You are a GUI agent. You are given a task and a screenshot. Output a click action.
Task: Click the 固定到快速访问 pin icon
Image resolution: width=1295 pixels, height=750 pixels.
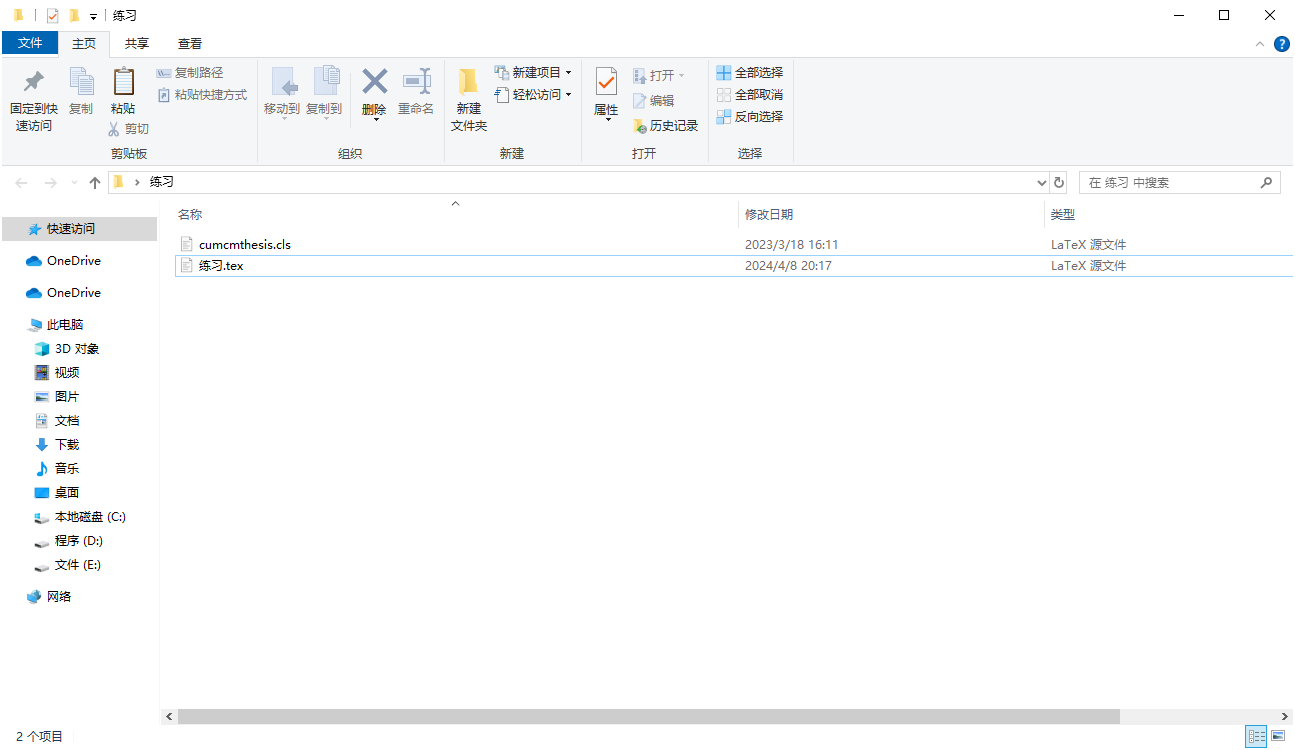pos(33,82)
